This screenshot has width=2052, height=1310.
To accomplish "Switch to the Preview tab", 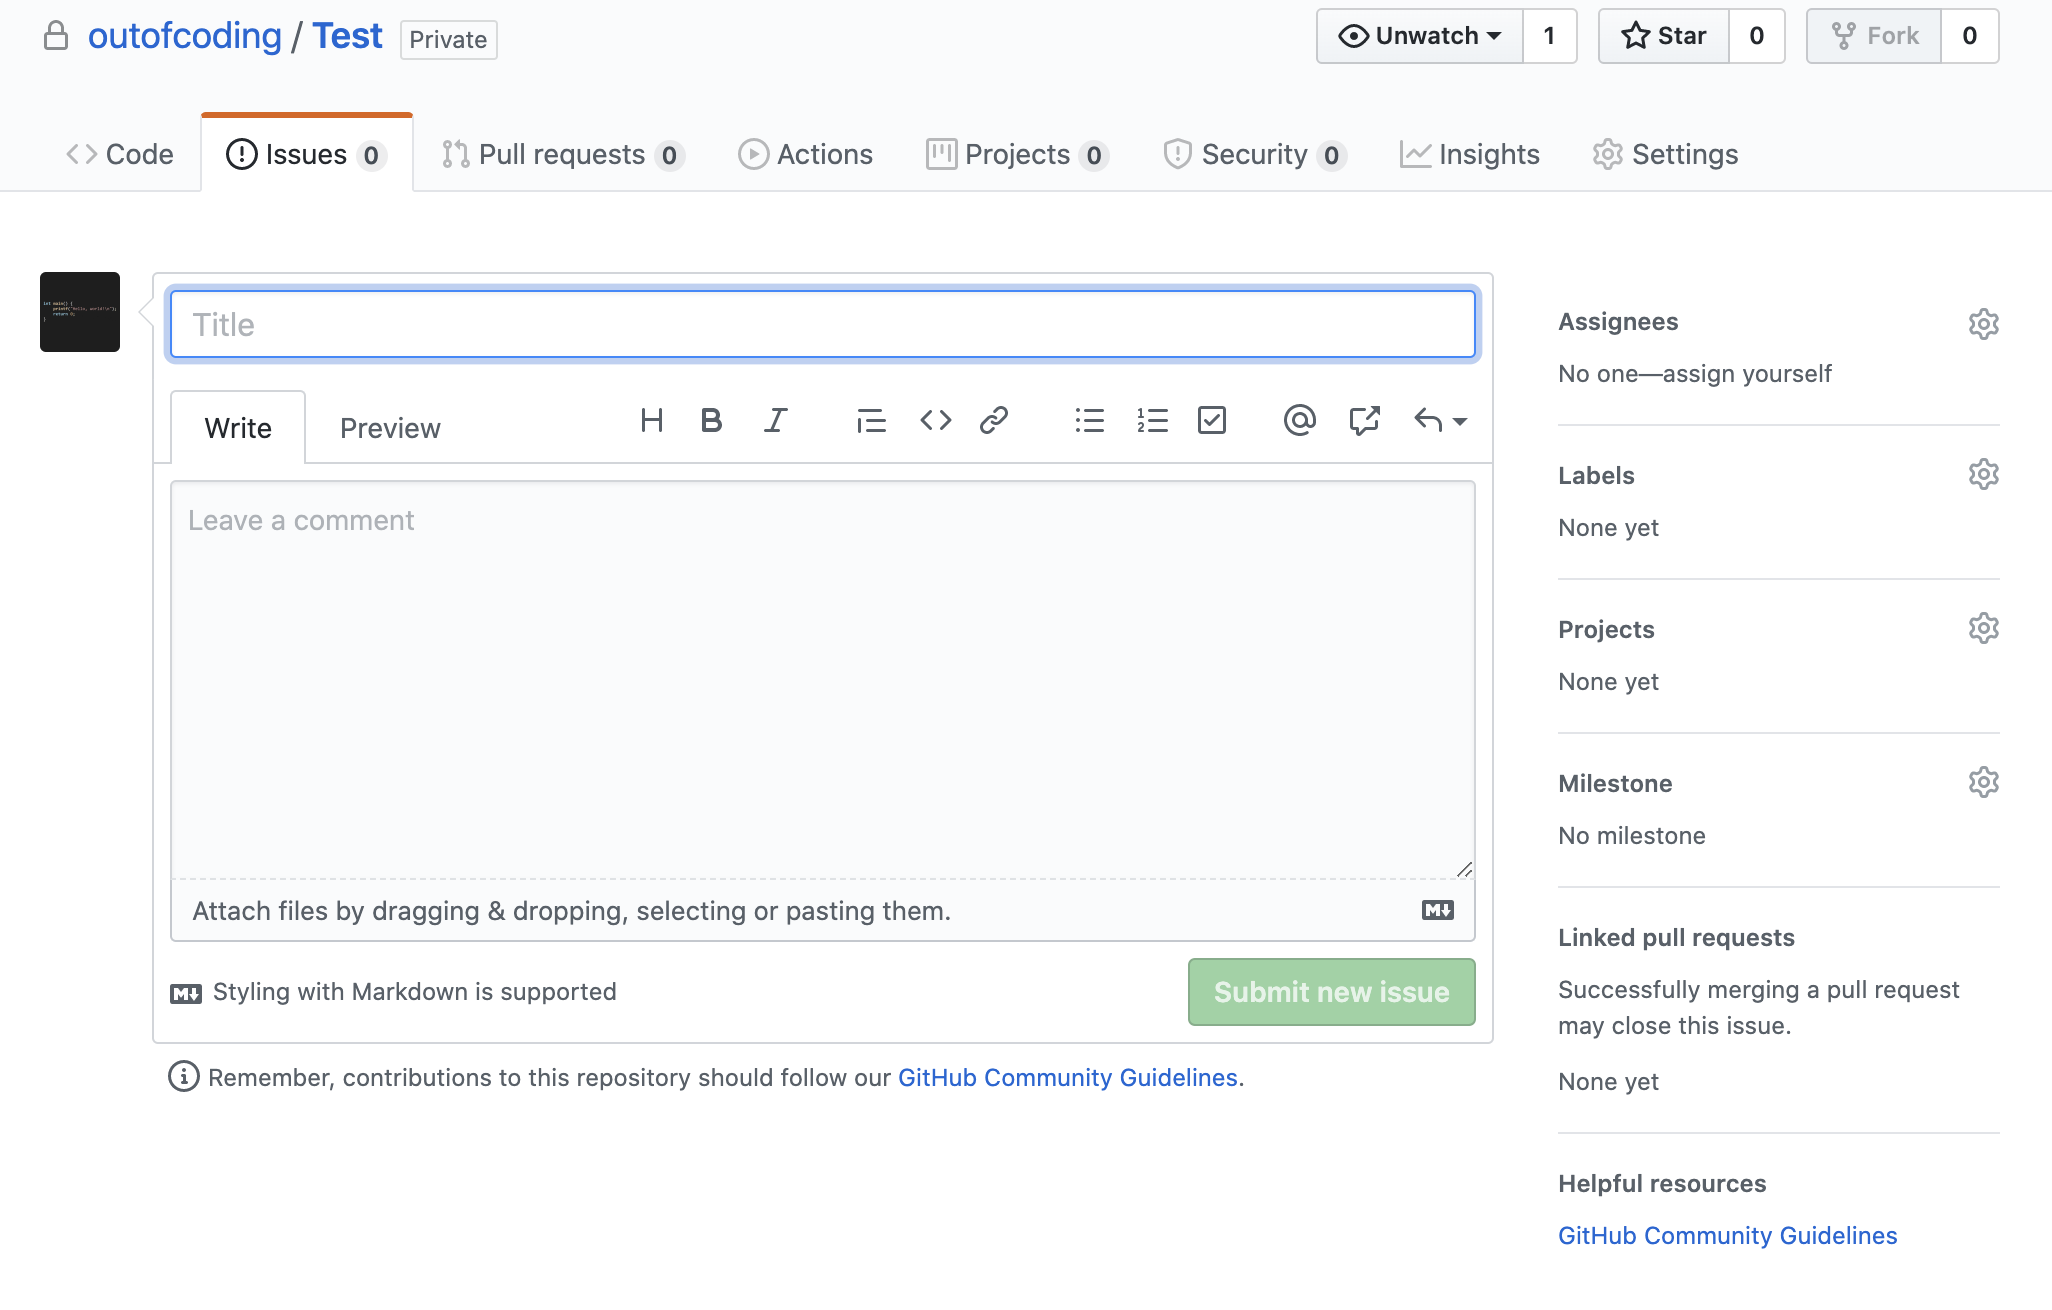I will click(x=390, y=428).
